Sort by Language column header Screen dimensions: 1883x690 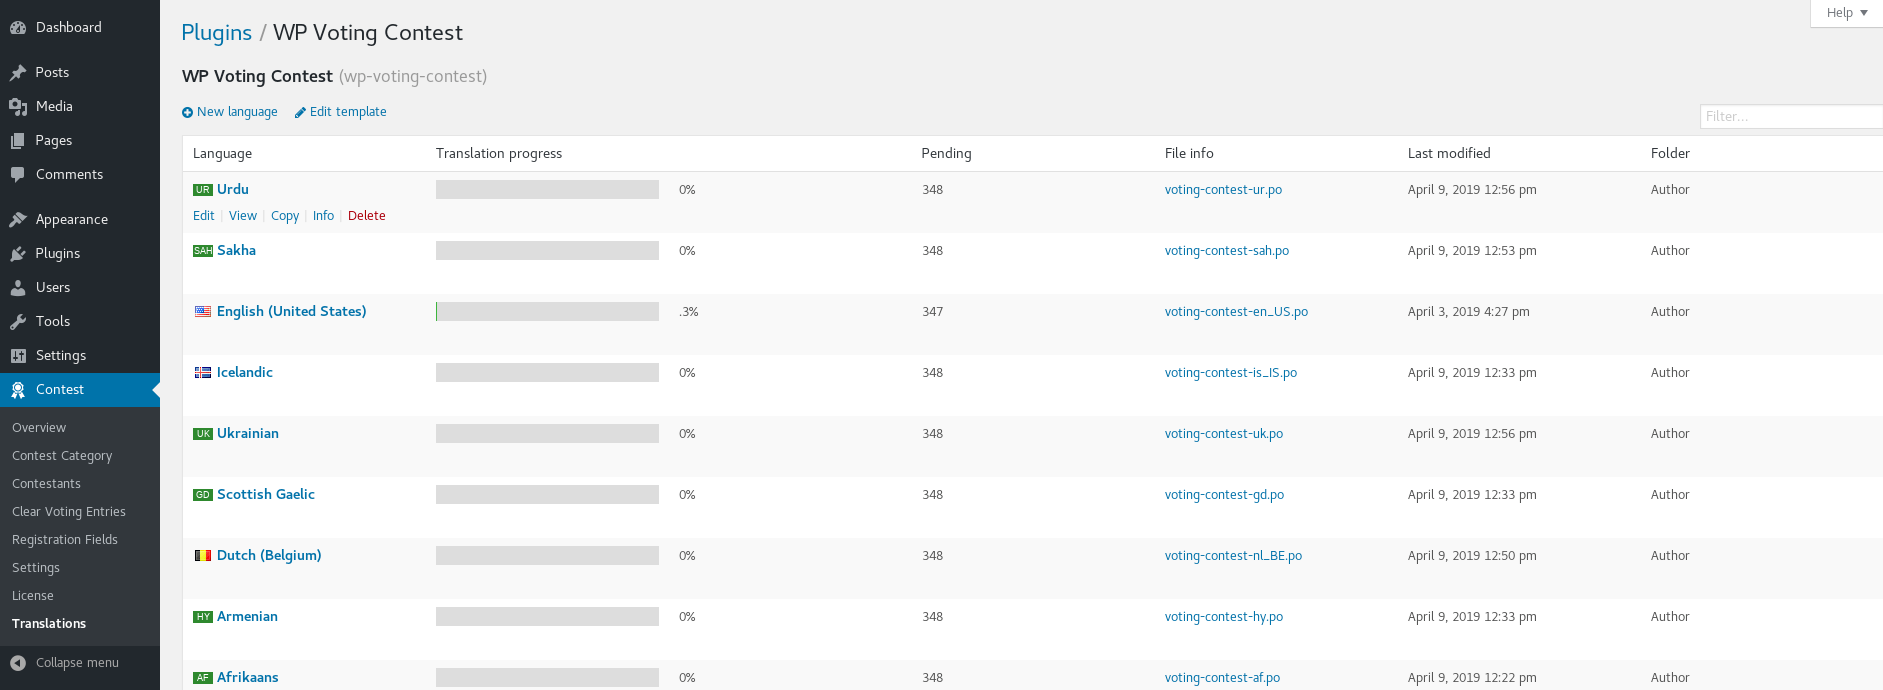click(222, 154)
